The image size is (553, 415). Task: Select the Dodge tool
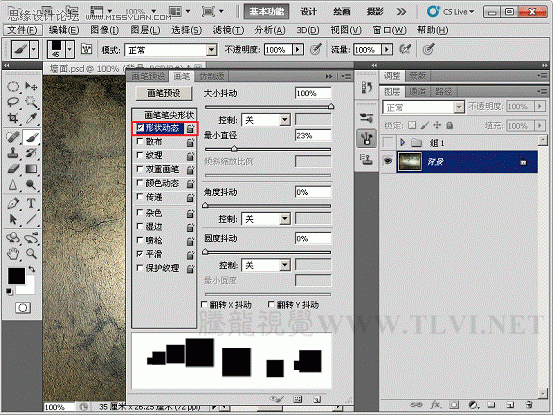click(x=31, y=185)
